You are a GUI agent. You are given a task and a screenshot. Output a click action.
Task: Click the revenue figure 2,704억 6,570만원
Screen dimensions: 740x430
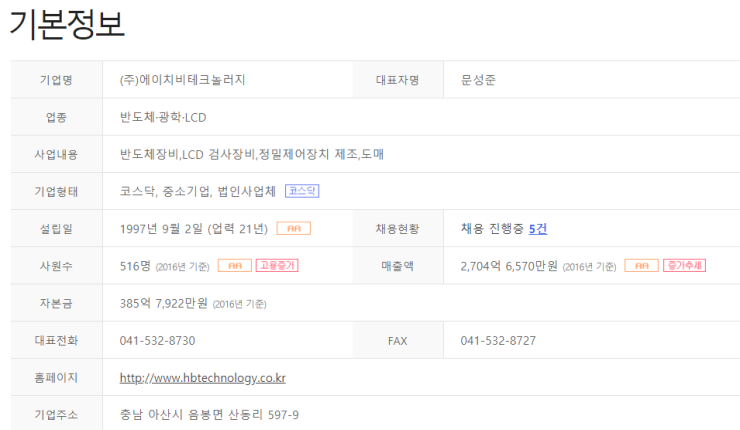tap(509, 266)
